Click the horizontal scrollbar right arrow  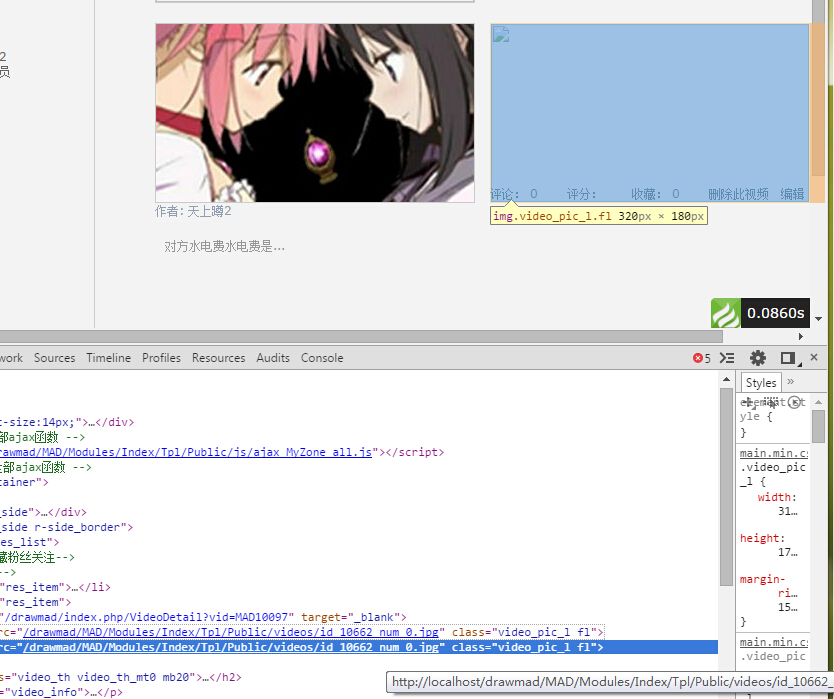point(802,336)
